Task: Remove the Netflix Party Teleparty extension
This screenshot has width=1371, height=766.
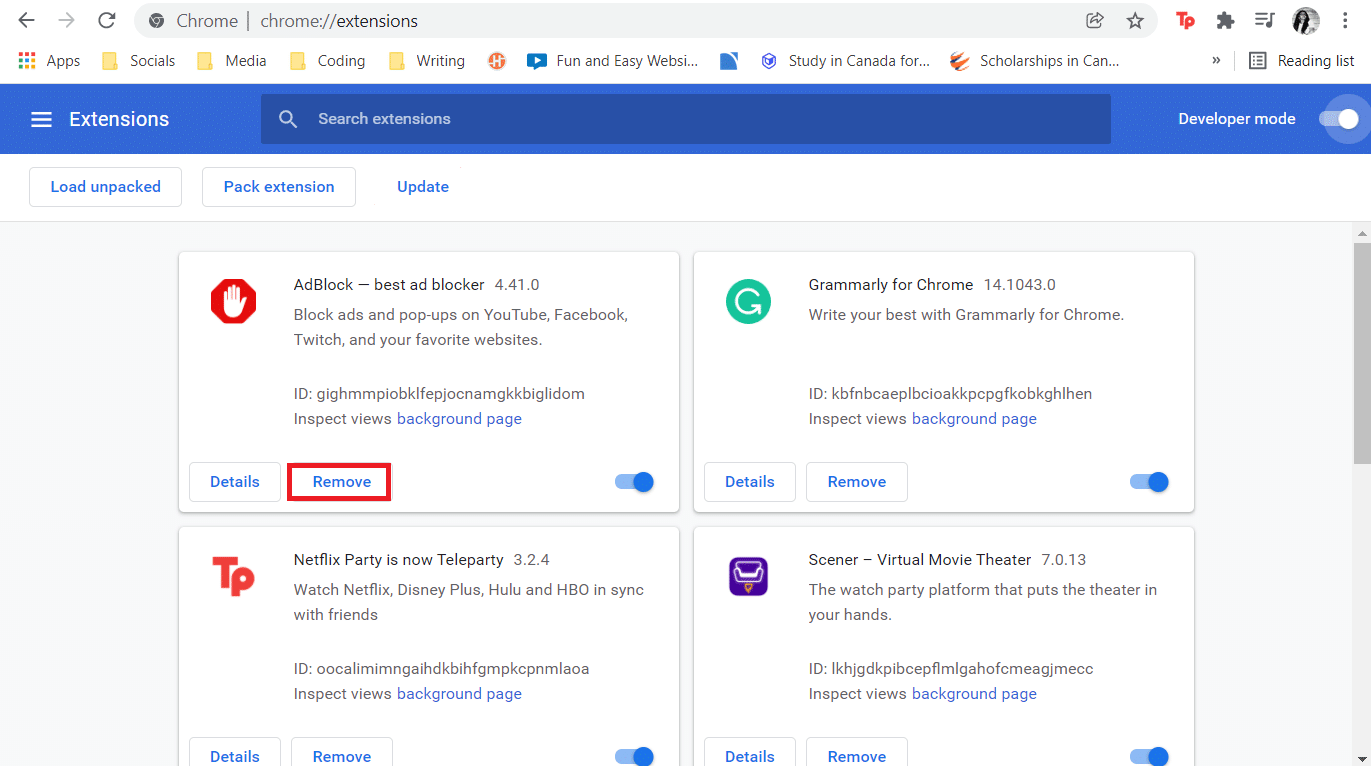Action: pos(342,752)
